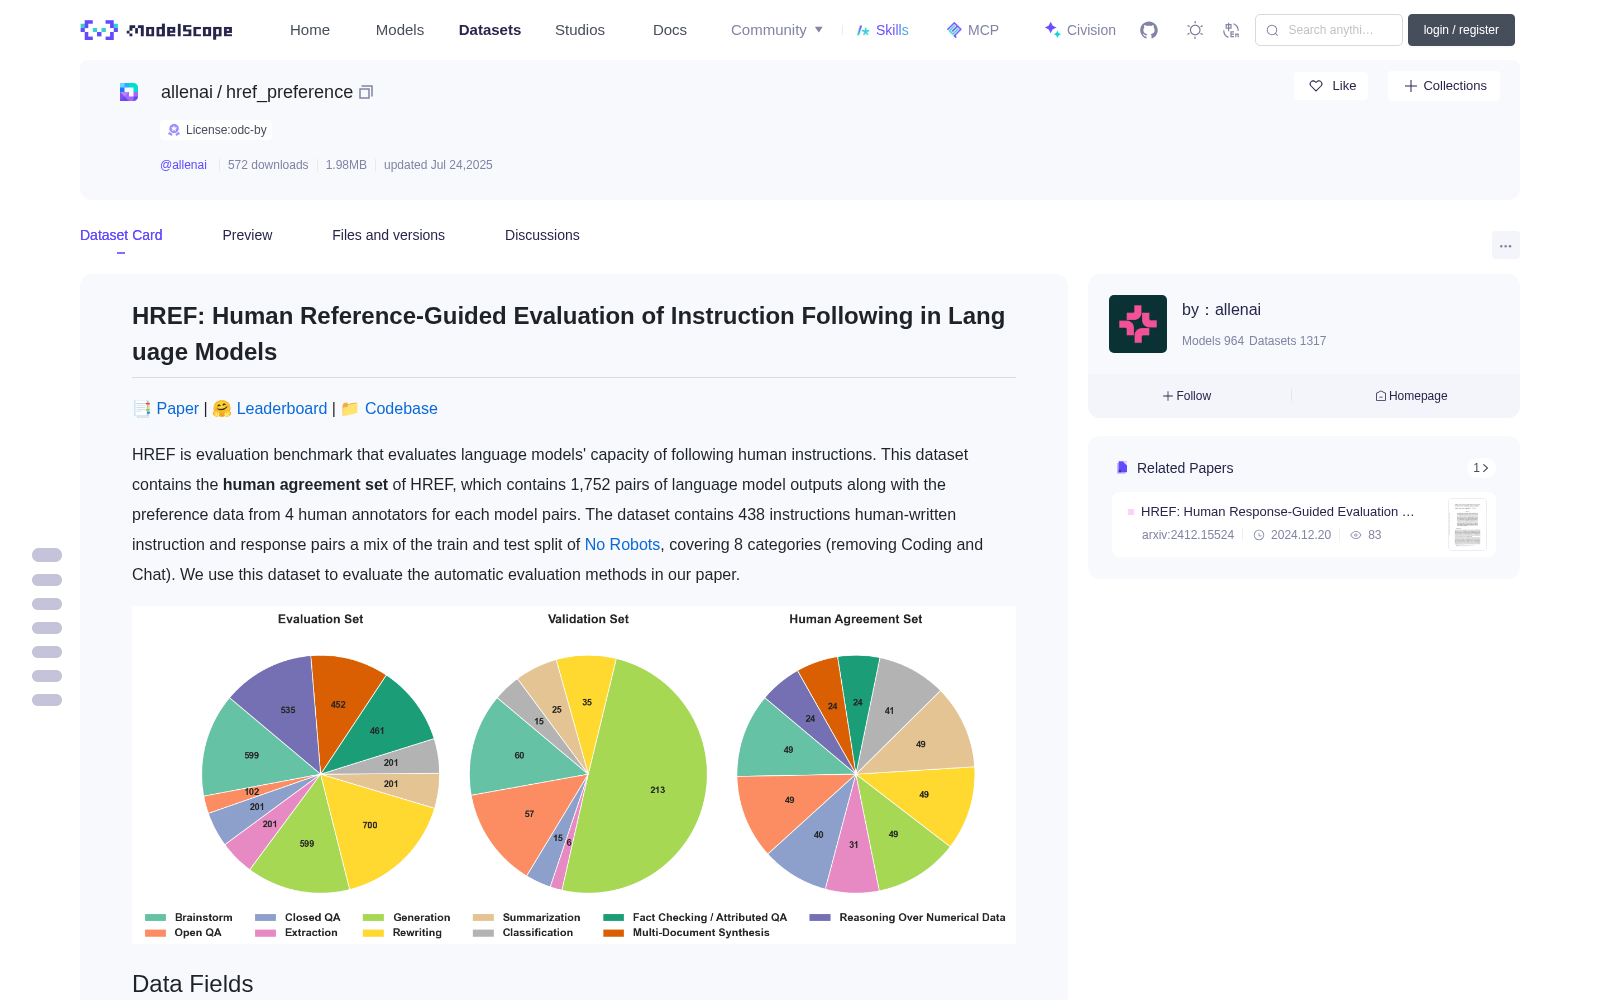Open the related paper thumbnail
This screenshot has height=1000, width=1600.
[x=1467, y=524]
